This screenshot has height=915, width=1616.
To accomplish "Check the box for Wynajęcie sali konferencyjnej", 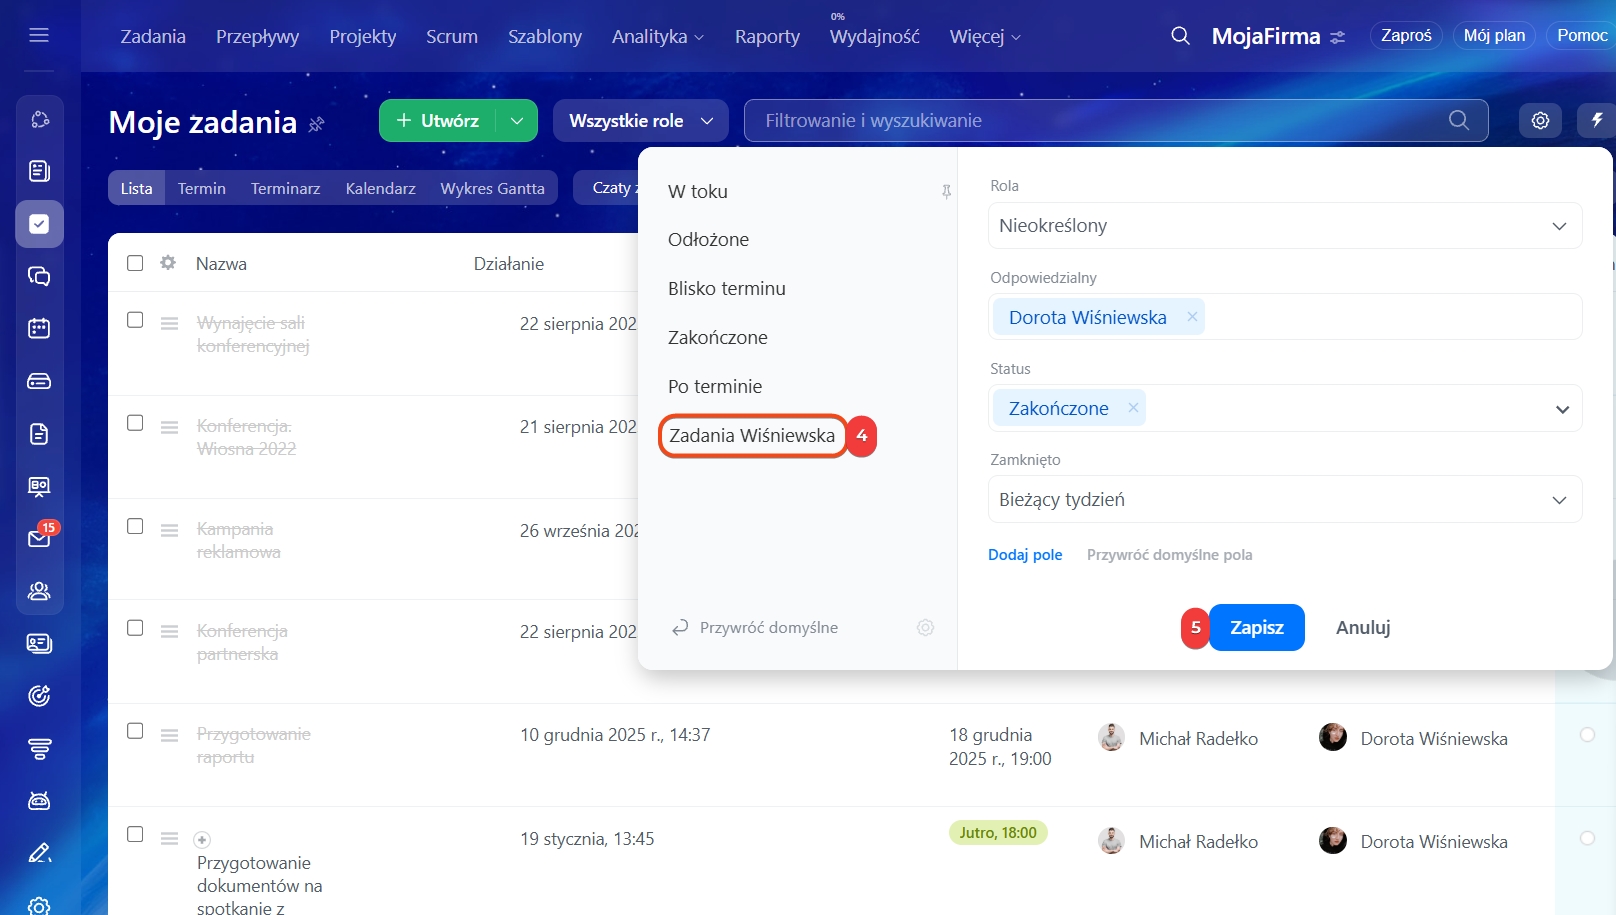I will click(135, 320).
